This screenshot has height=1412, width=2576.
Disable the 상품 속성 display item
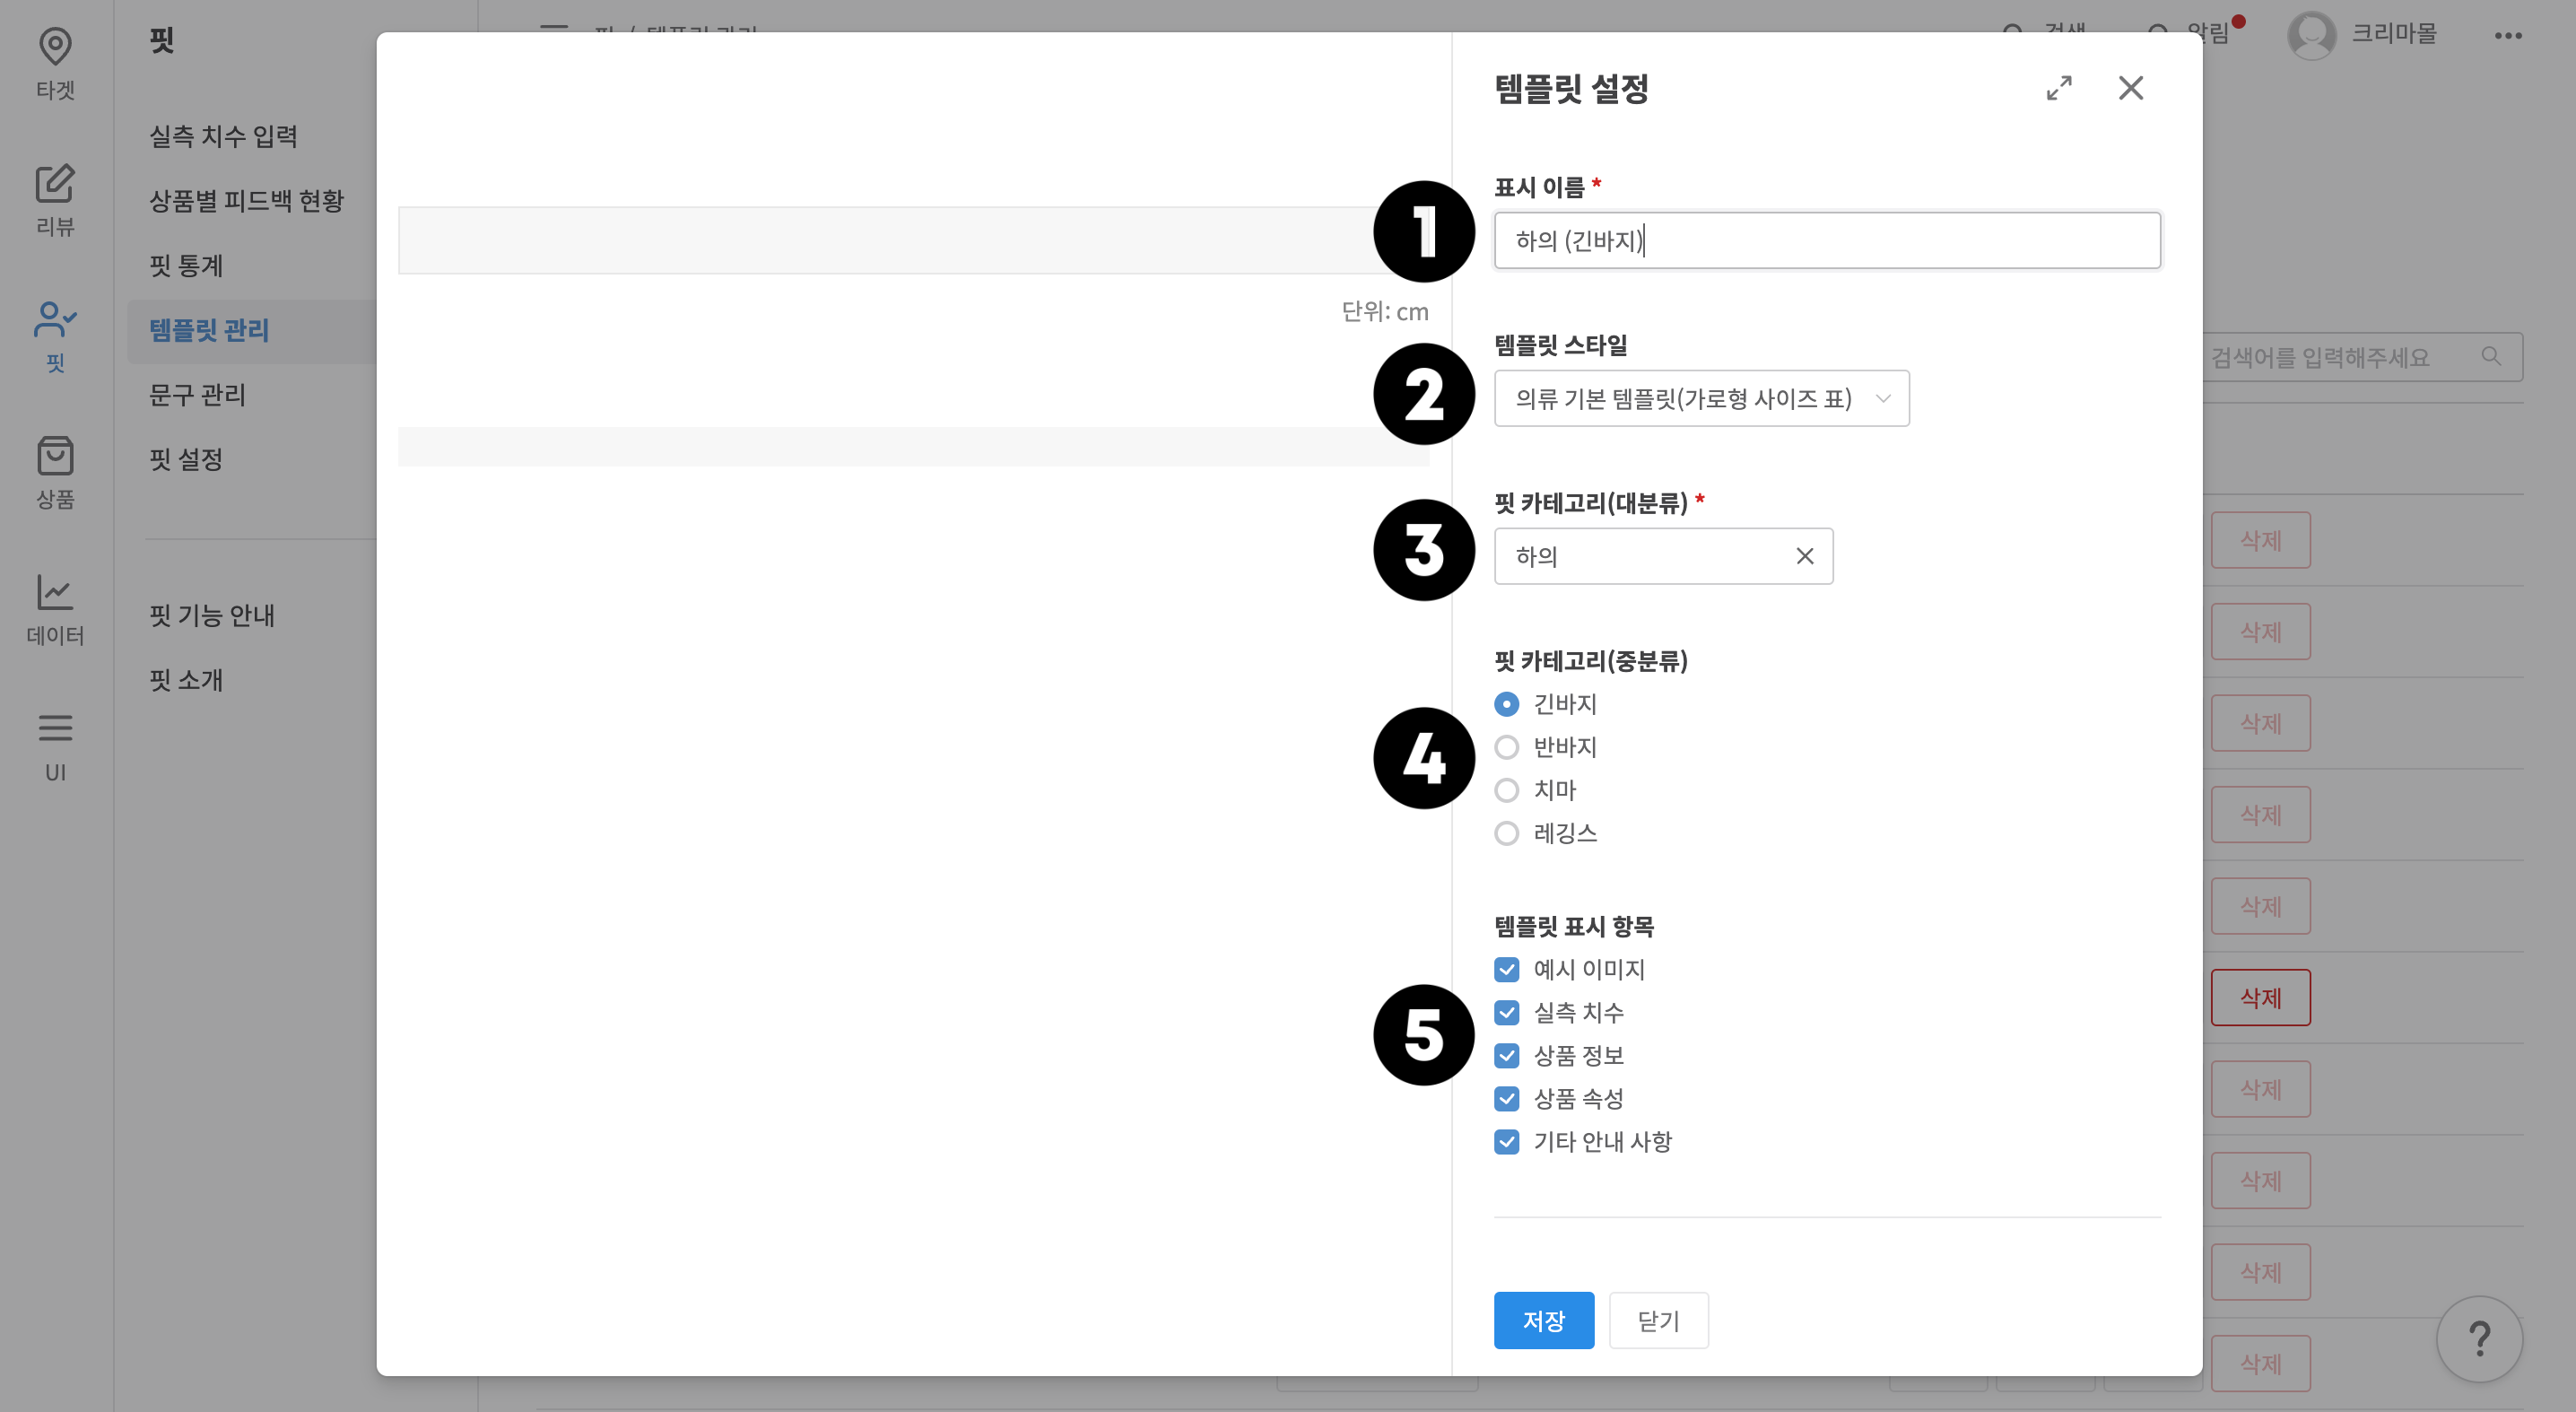coord(1507,1098)
